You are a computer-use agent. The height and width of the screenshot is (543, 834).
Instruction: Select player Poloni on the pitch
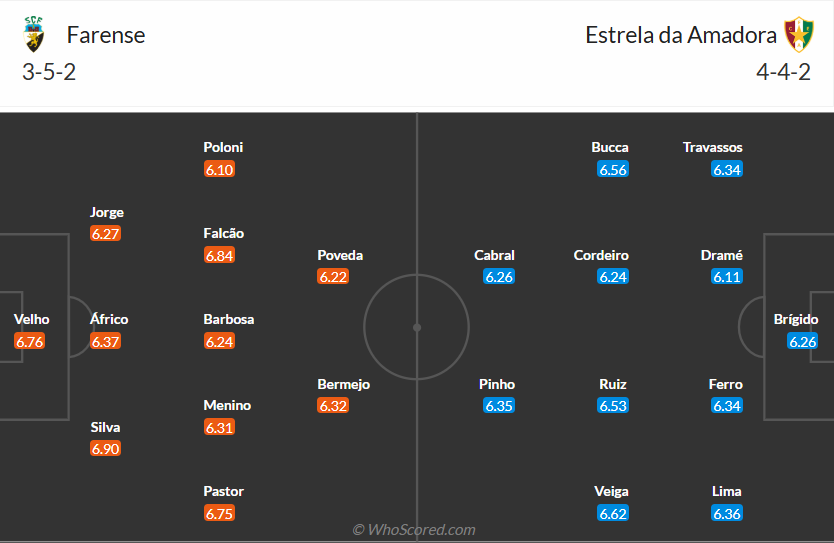point(223,147)
